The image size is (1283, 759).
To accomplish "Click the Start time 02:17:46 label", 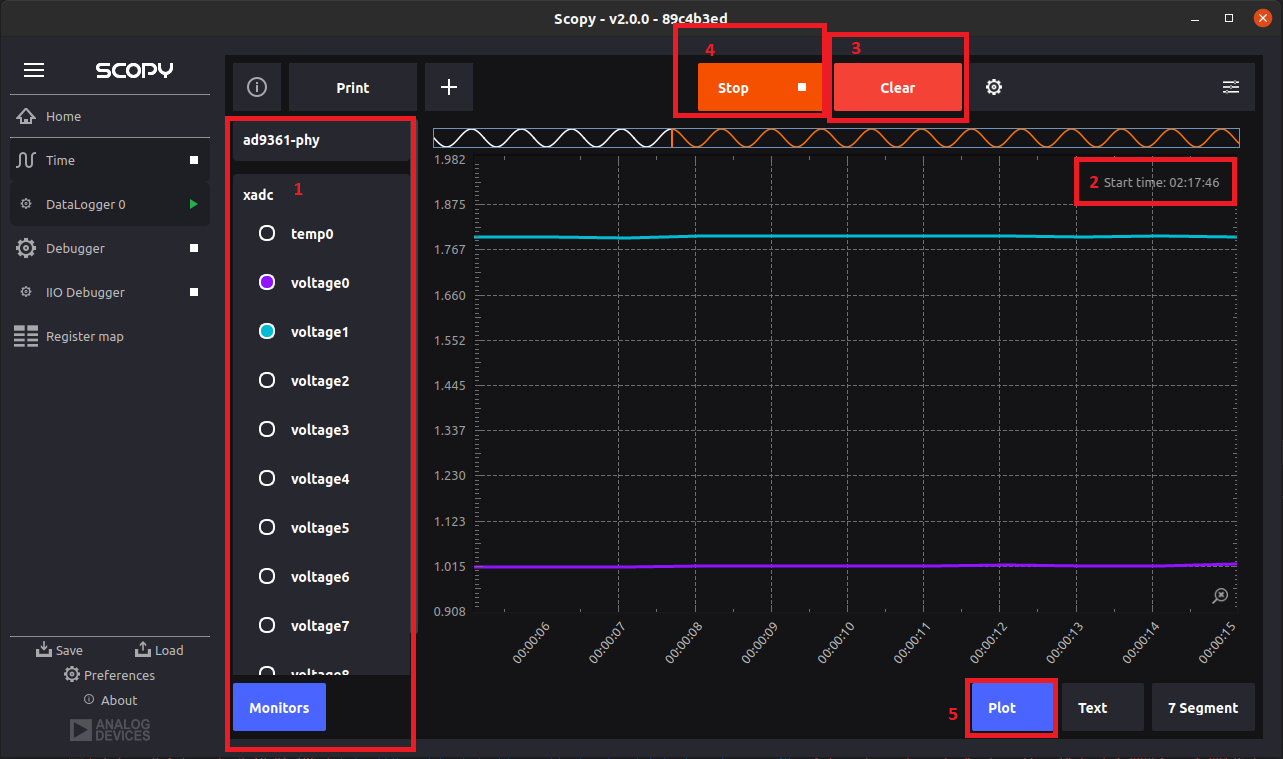I will coord(1161,182).
